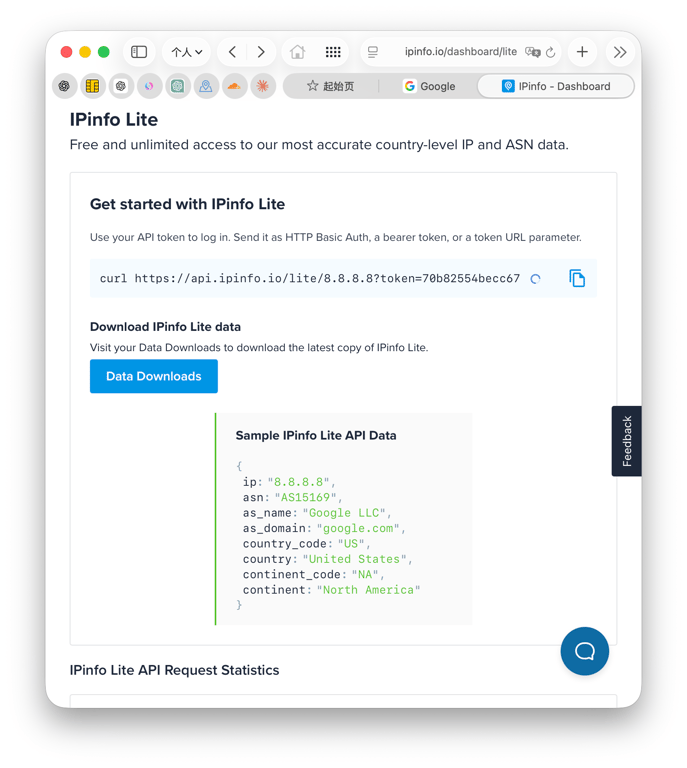The height and width of the screenshot is (768, 687).
Task: Open the third pinned tab with white OpenAI logo
Action: coord(121,86)
